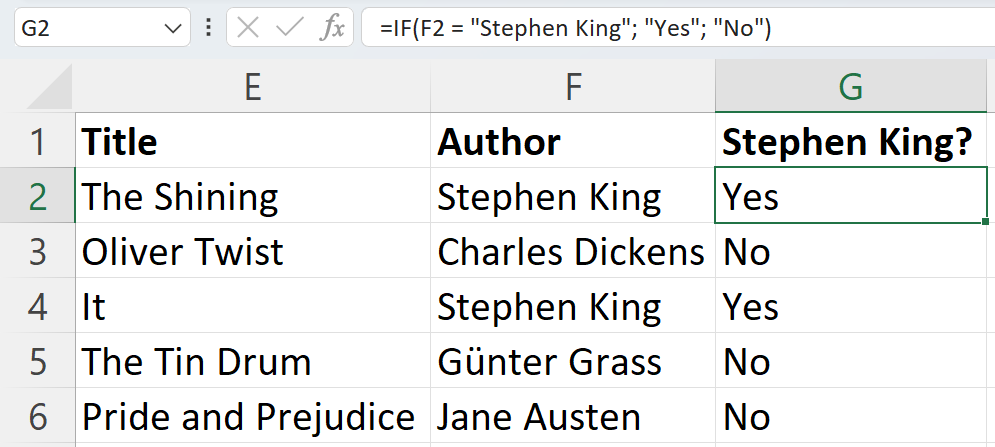The image size is (995, 447).
Task: Select row 6 header
Action: [x=37, y=417]
